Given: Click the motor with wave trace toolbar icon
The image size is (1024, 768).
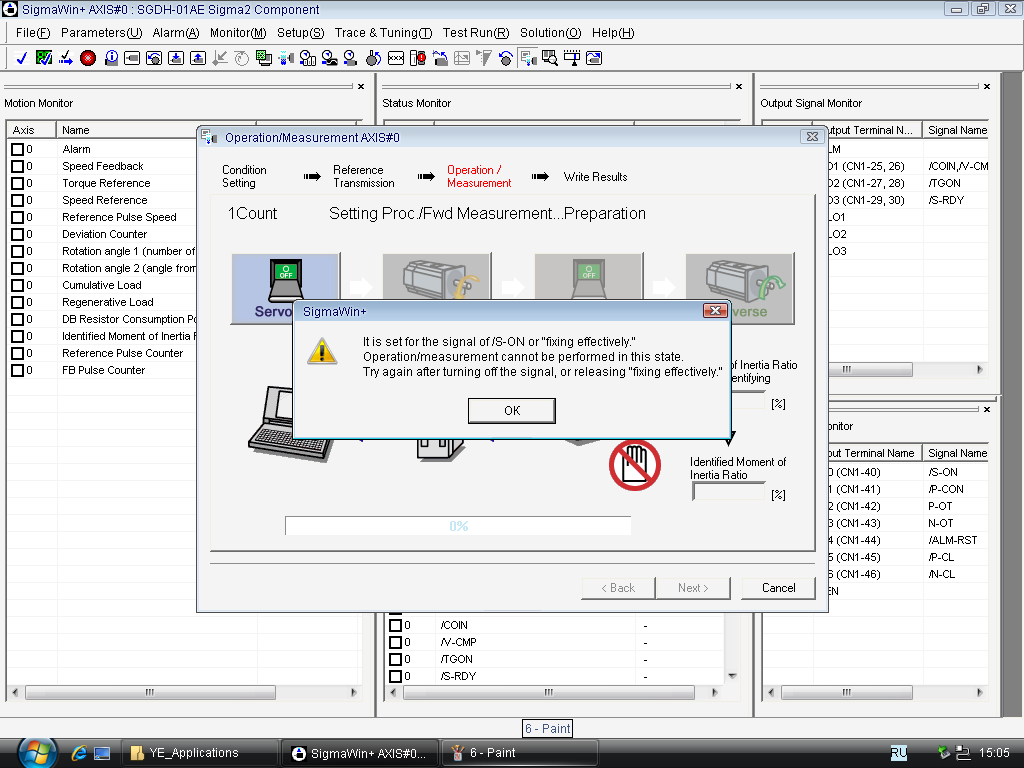Looking at the screenshot, I should 330,58.
